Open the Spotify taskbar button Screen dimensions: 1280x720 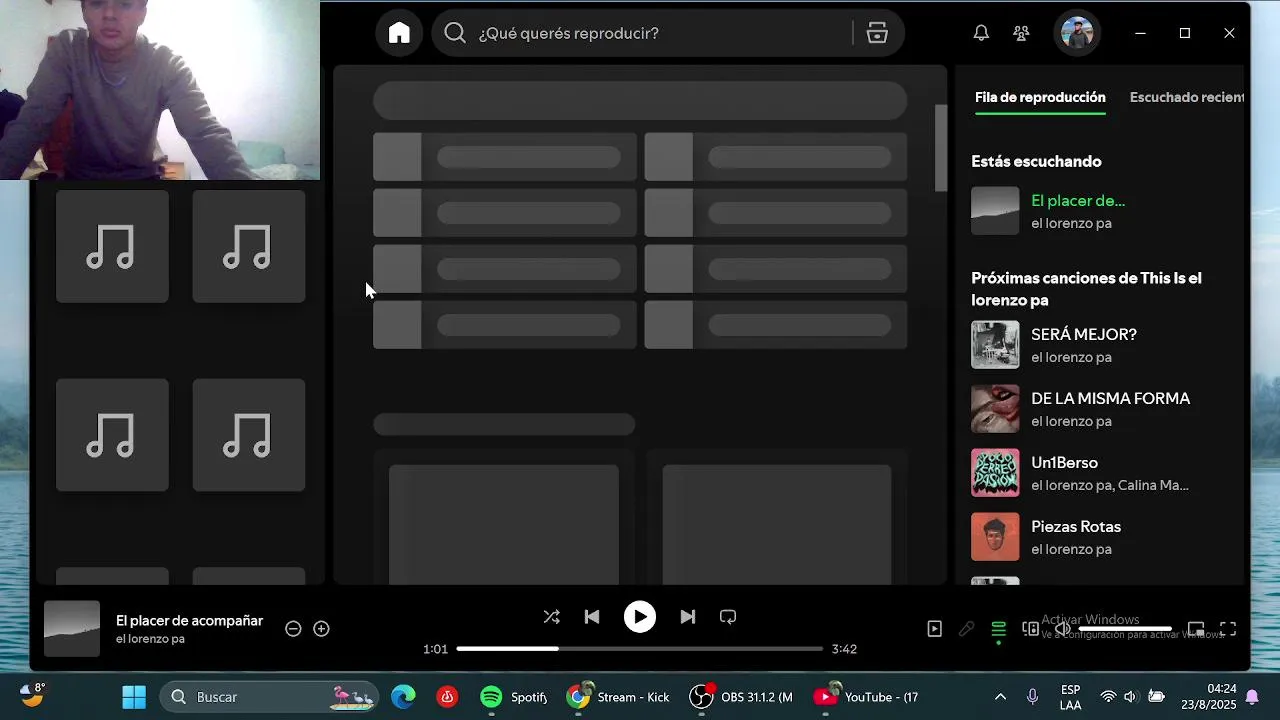pyautogui.click(x=513, y=697)
